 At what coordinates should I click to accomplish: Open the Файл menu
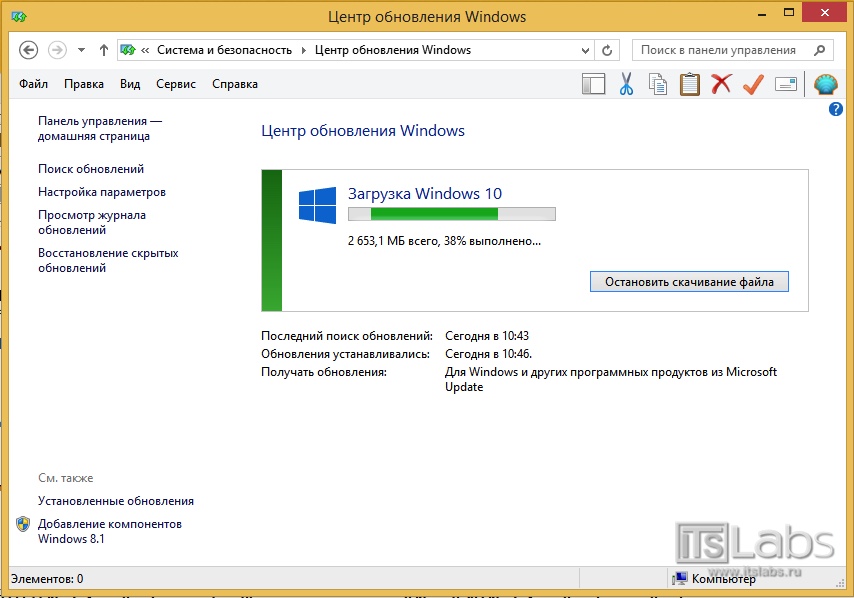33,84
